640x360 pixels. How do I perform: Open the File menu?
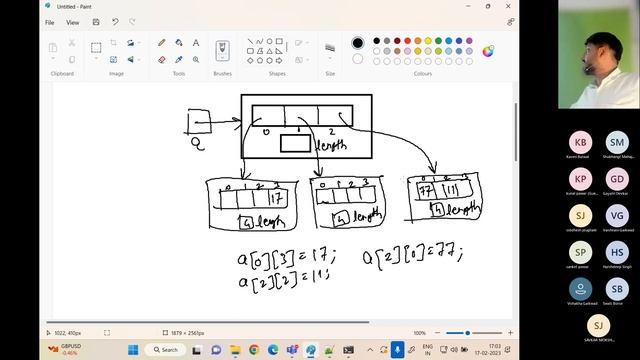coord(49,22)
